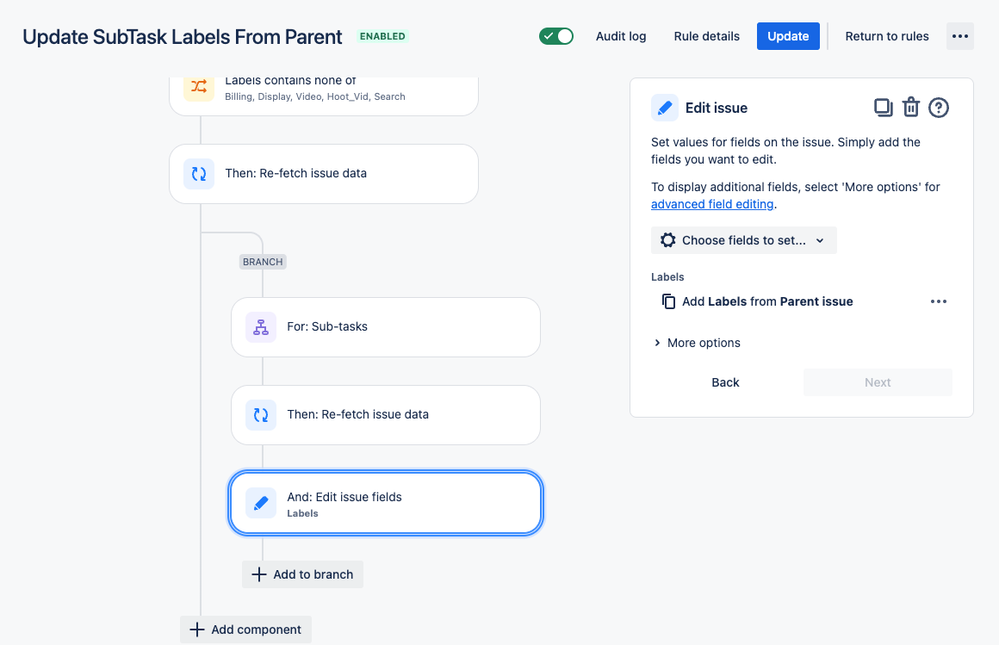The height and width of the screenshot is (645, 999).
Task: Click the duplicate component icon
Action: coord(883,108)
